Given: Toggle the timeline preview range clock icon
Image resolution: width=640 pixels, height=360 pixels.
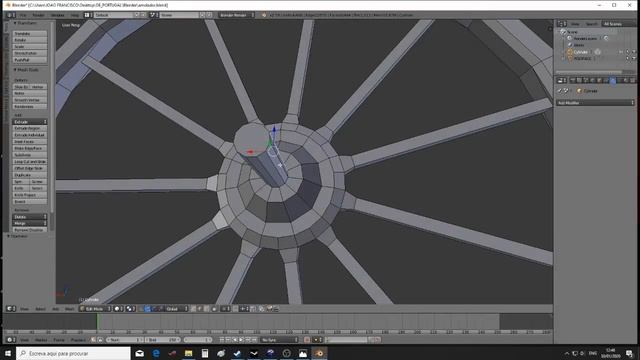Looking at the screenshot, I should tap(93, 340).
